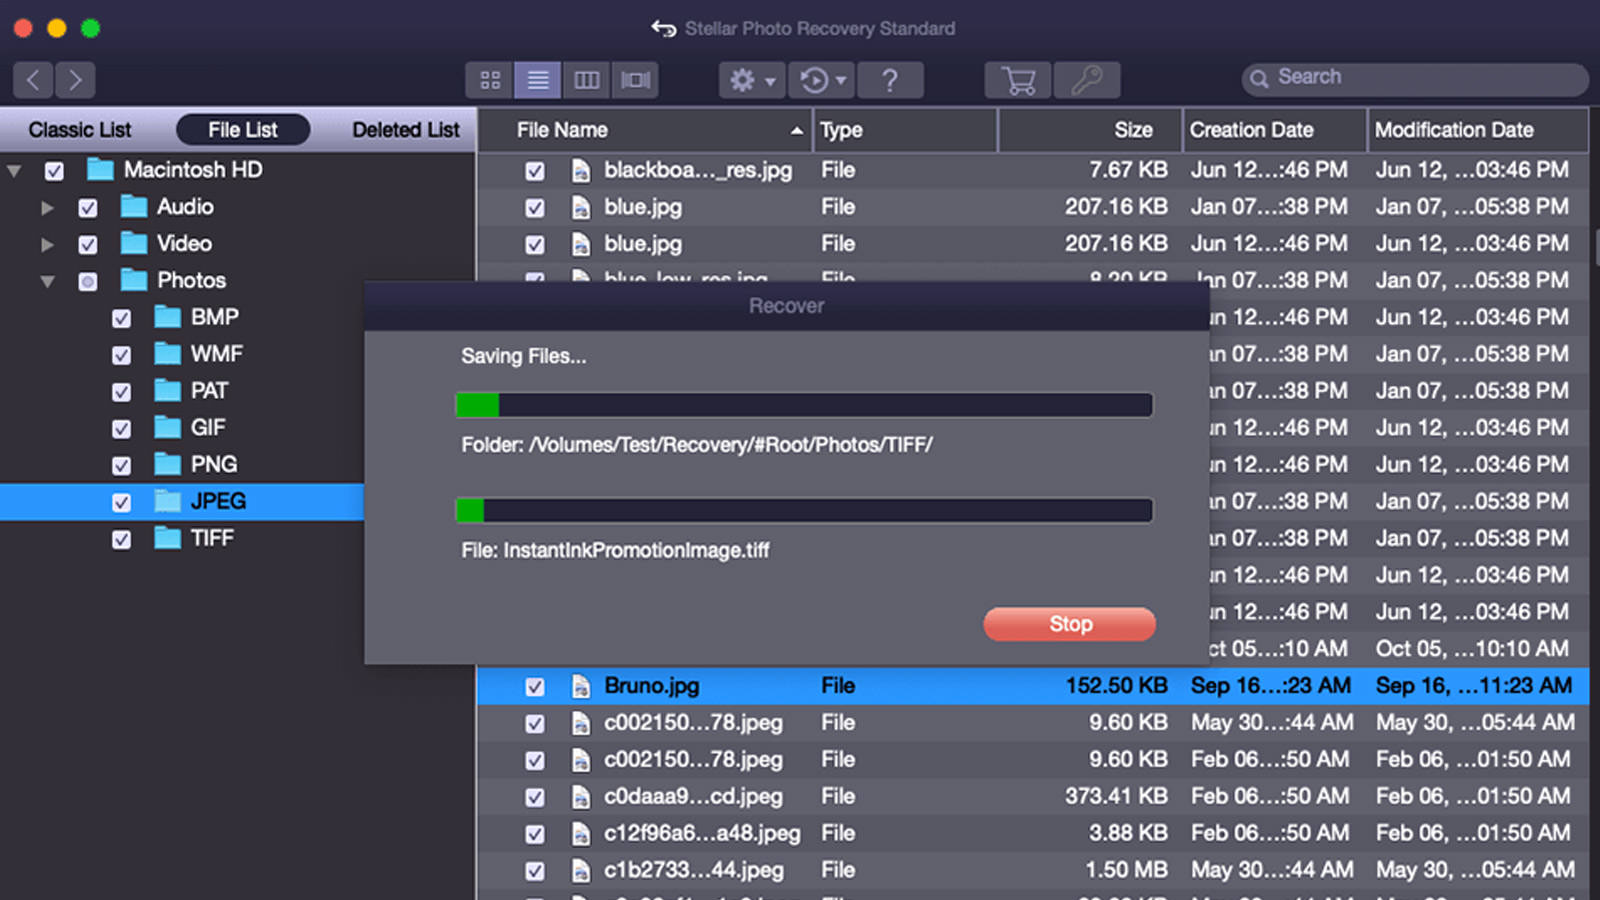Click the TIFF folder icon
The height and width of the screenshot is (900, 1600).
pyautogui.click(x=168, y=539)
